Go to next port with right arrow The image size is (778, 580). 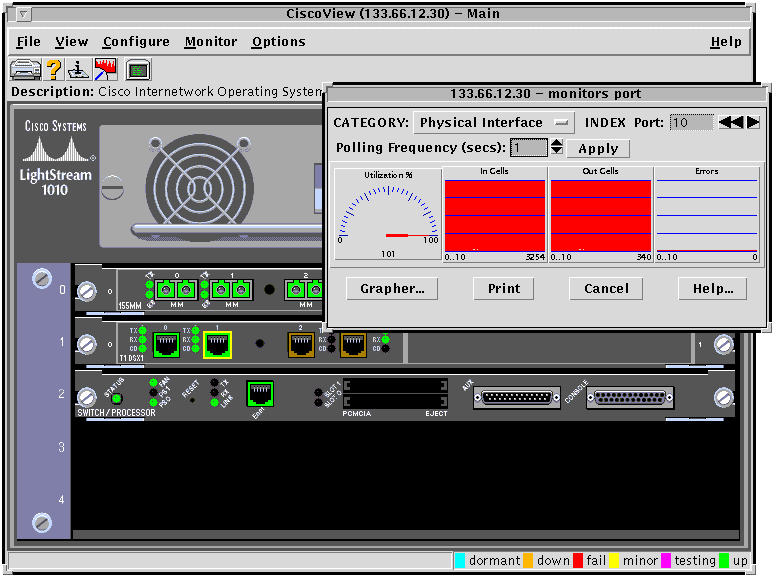(753, 122)
